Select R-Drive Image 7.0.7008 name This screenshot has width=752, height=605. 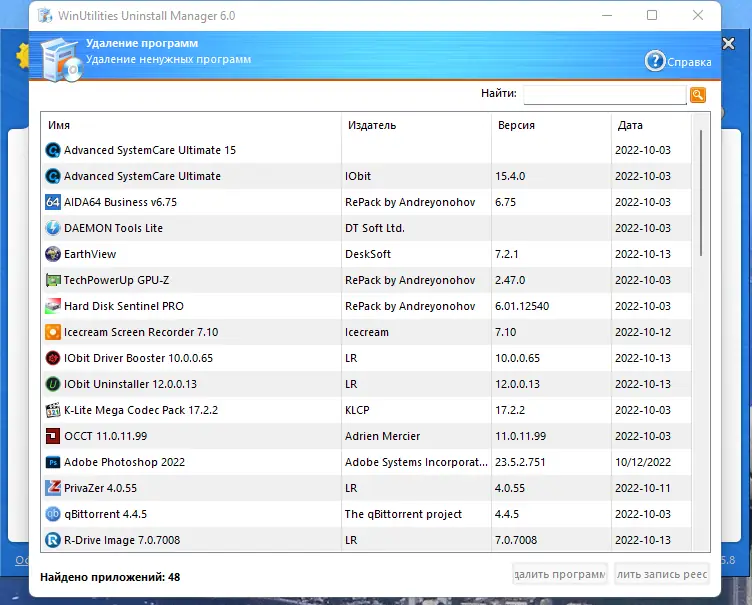pyautogui.click(x=122, y=540)
